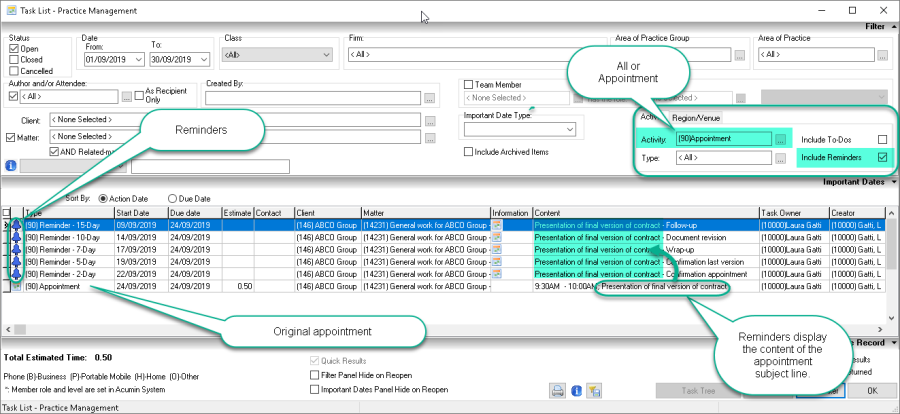Click the Content column header
The image size is (900, 414).
[646, 213]
